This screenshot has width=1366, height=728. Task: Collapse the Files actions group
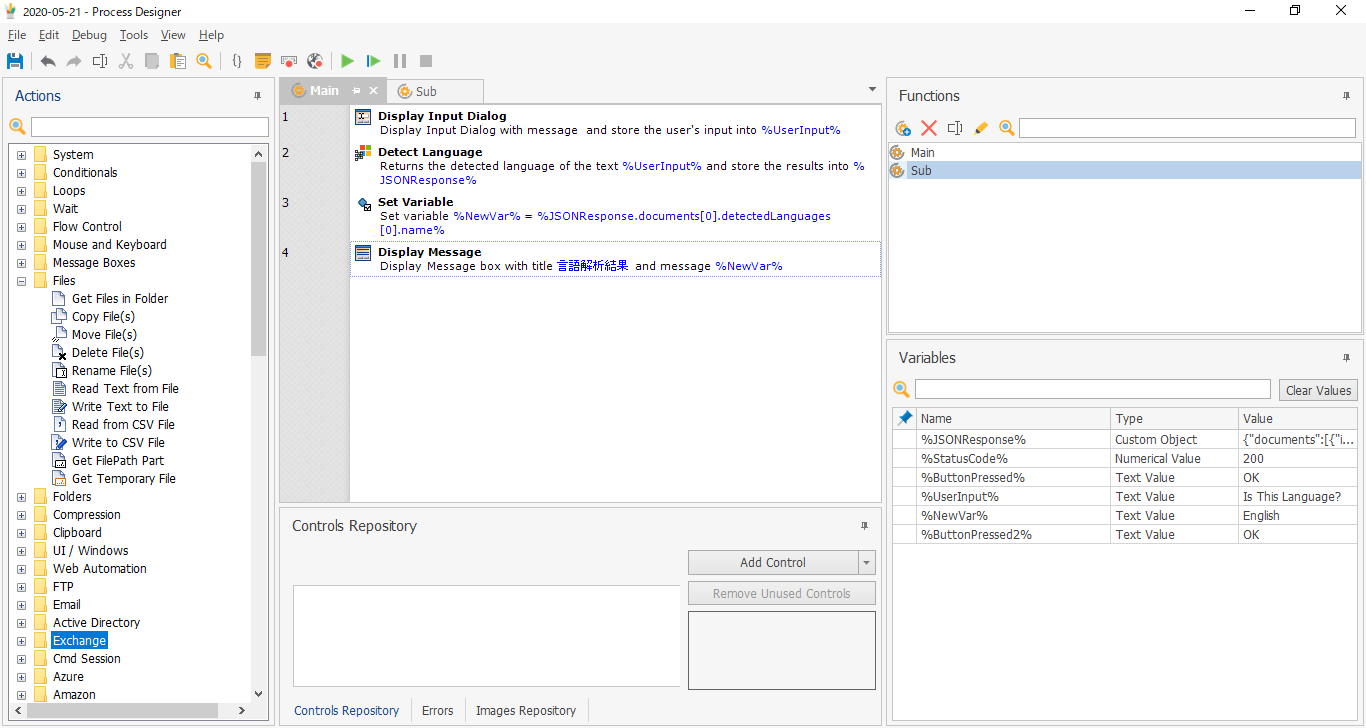pos(21,280)
